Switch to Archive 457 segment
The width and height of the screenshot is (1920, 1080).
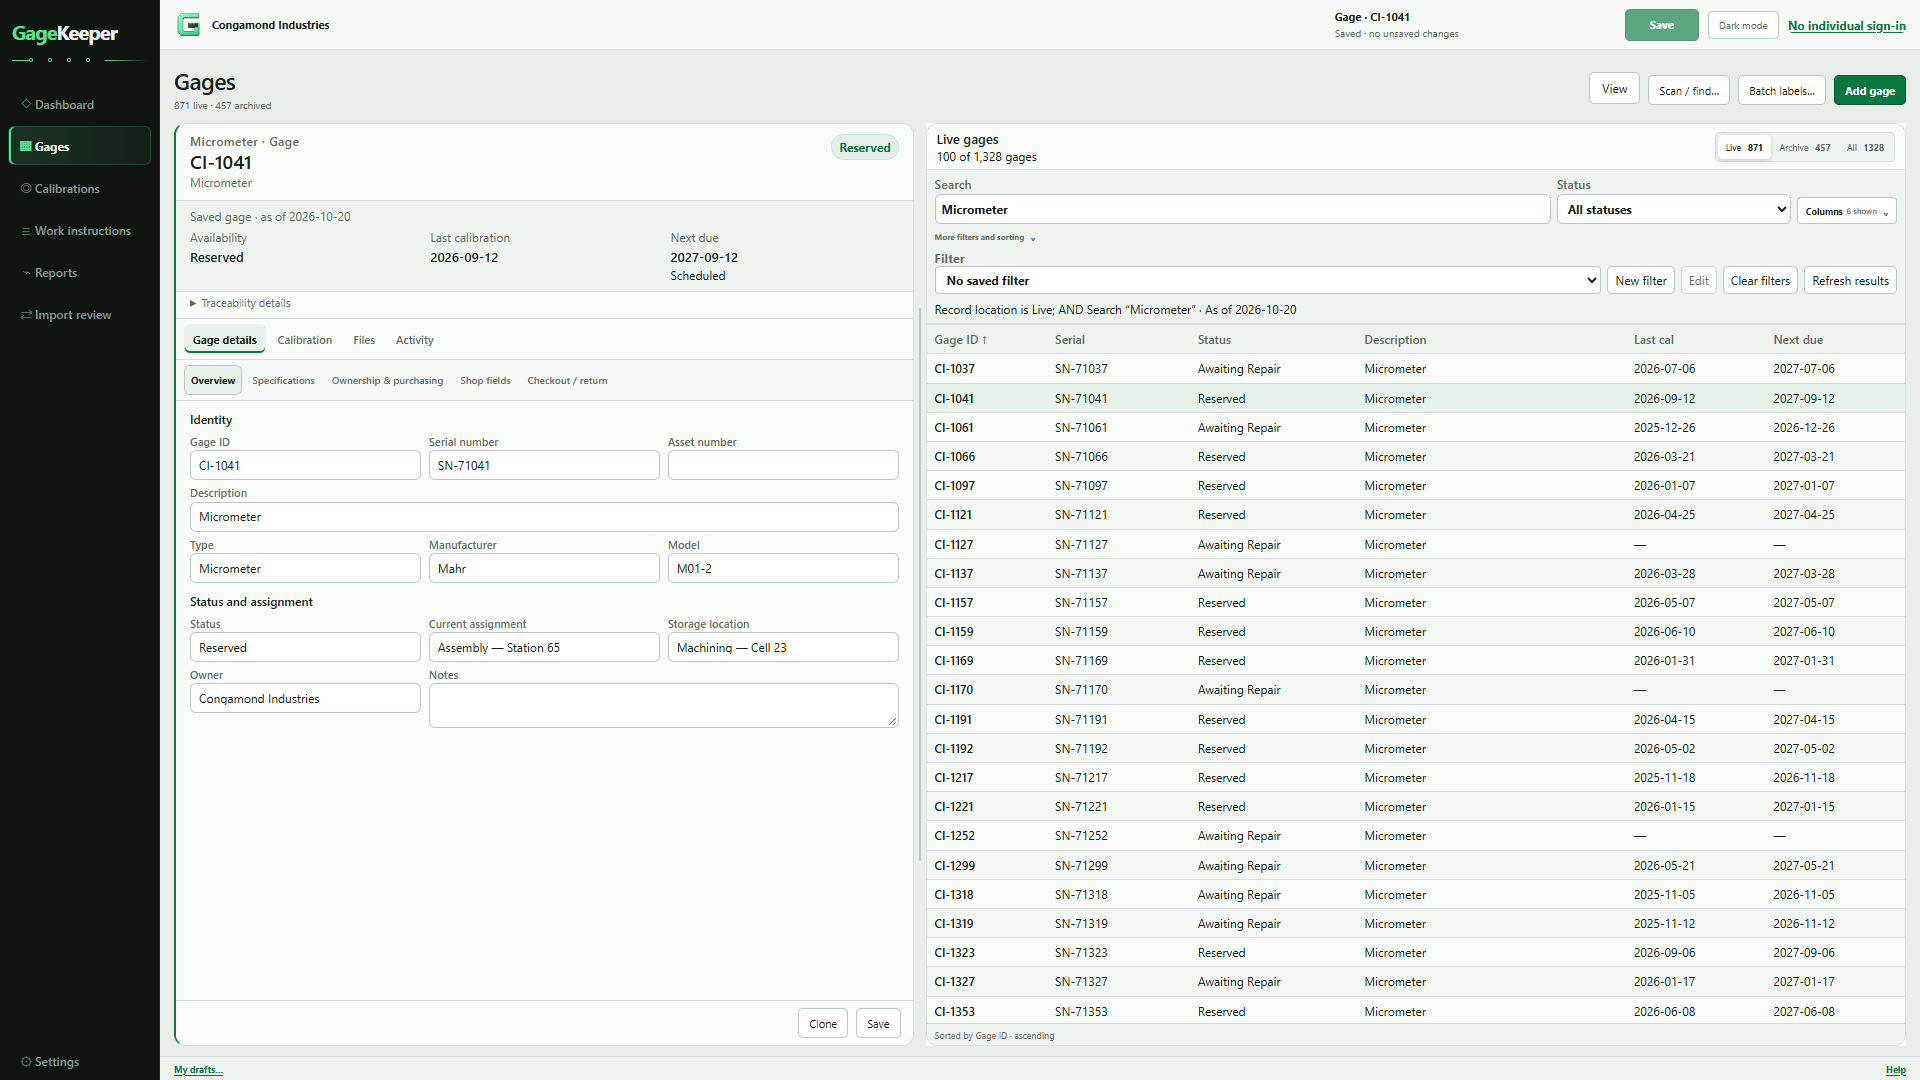[x=1804, y=148]
